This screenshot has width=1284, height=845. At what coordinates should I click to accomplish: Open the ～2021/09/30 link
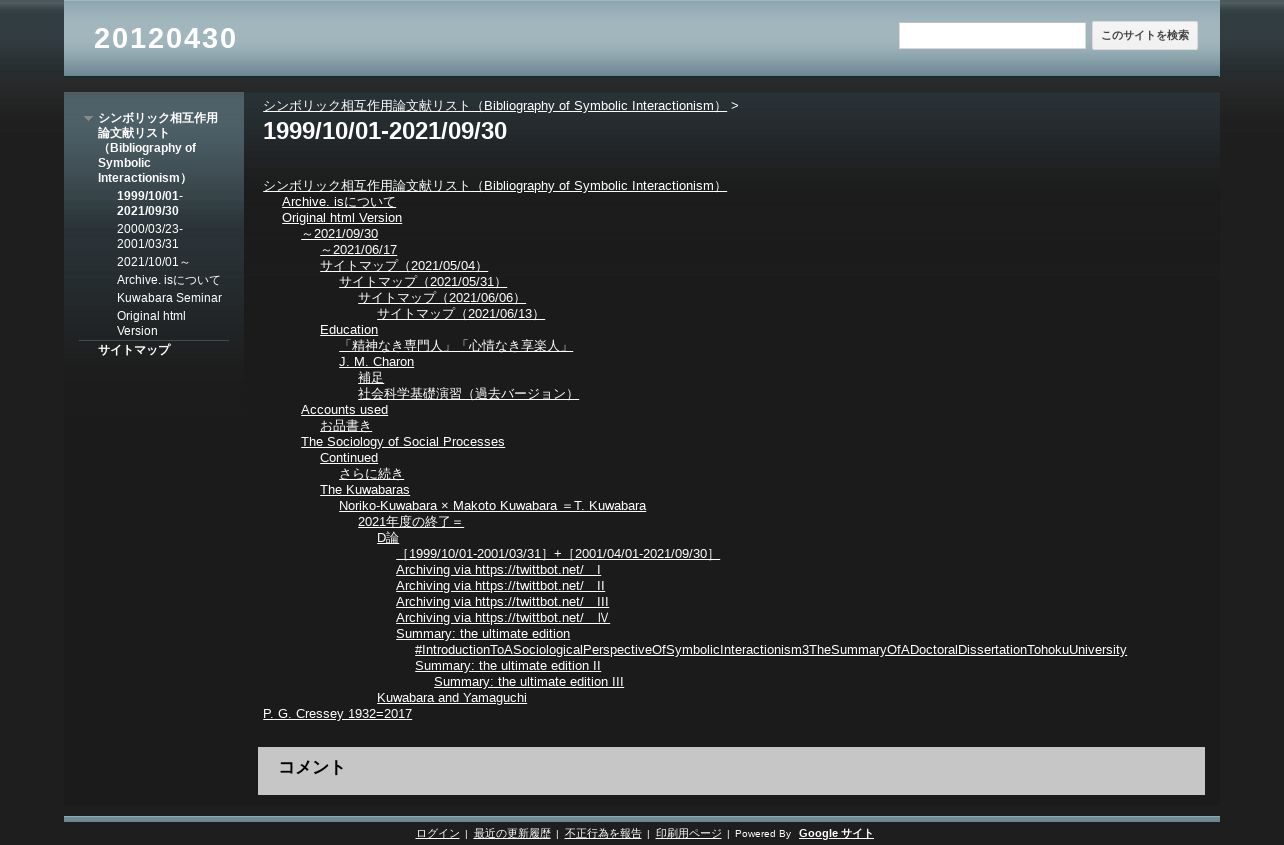pyautogui.click(x=339, y=233)
